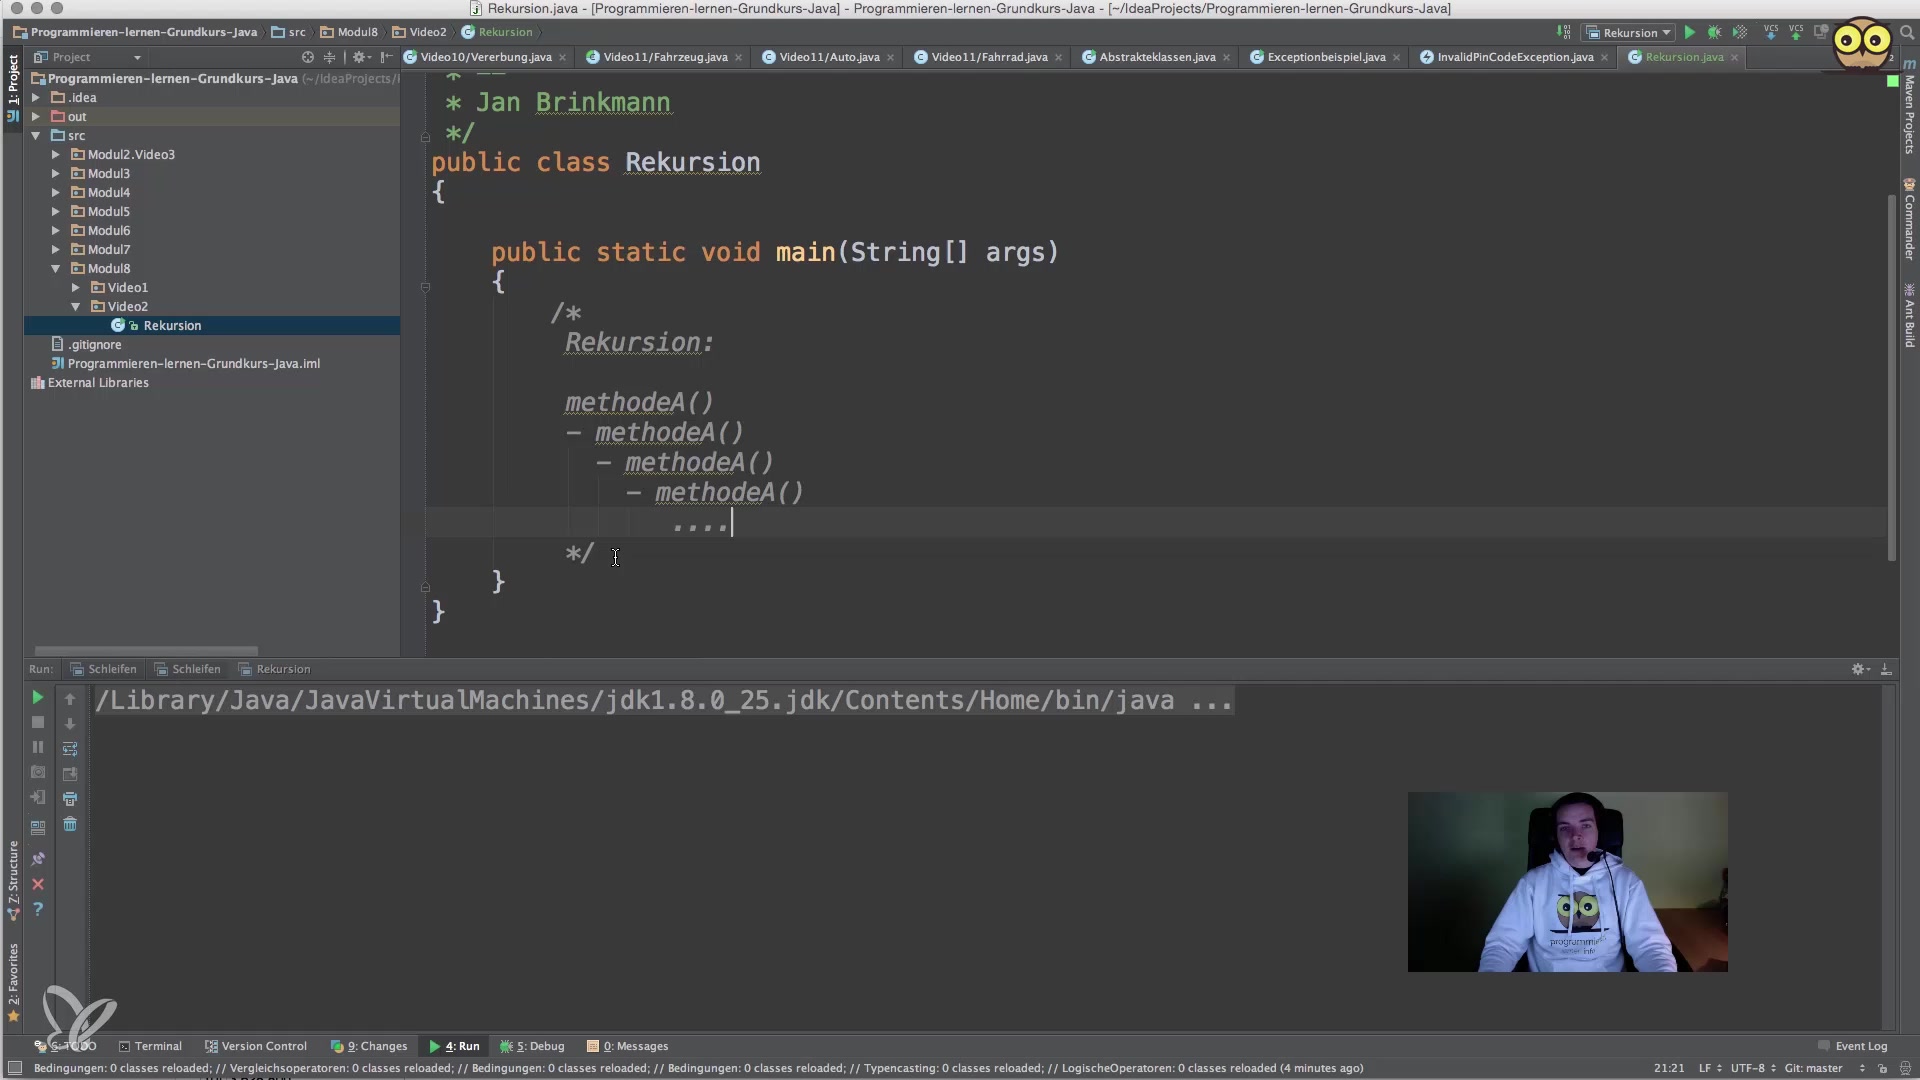Screen dimensions: 1920x1080
Task: Expand the Modul7 folder
Action: (x=56, y=250)
